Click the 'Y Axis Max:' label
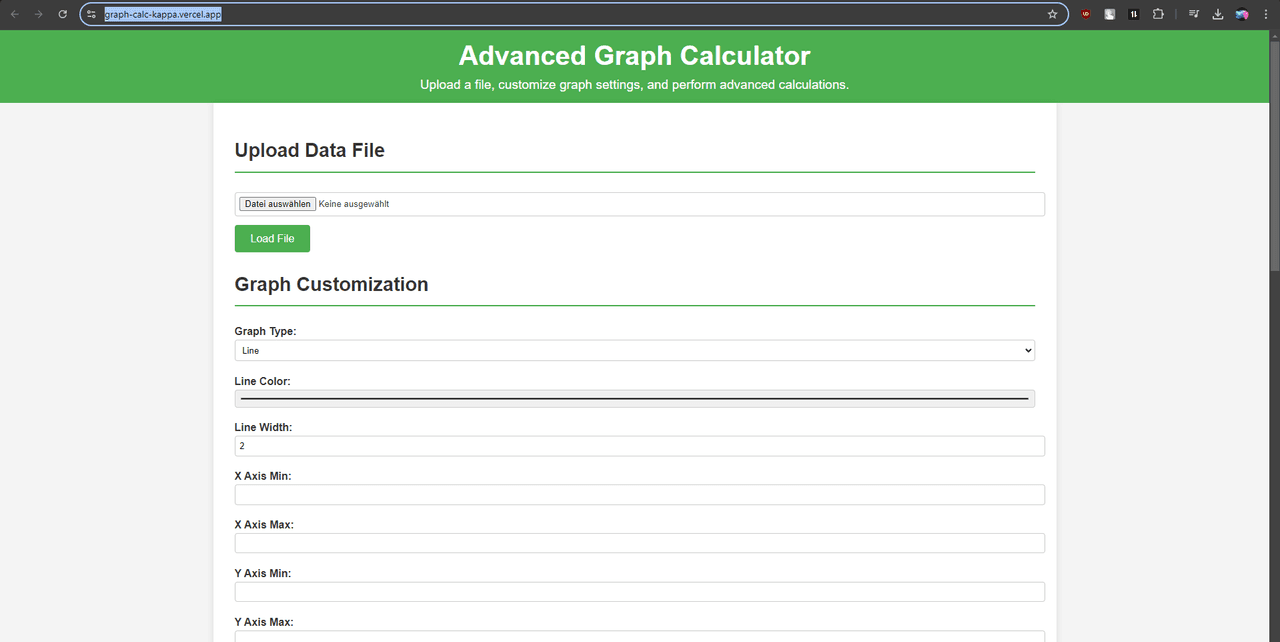 pyautogui.click(x=264, y=622)
